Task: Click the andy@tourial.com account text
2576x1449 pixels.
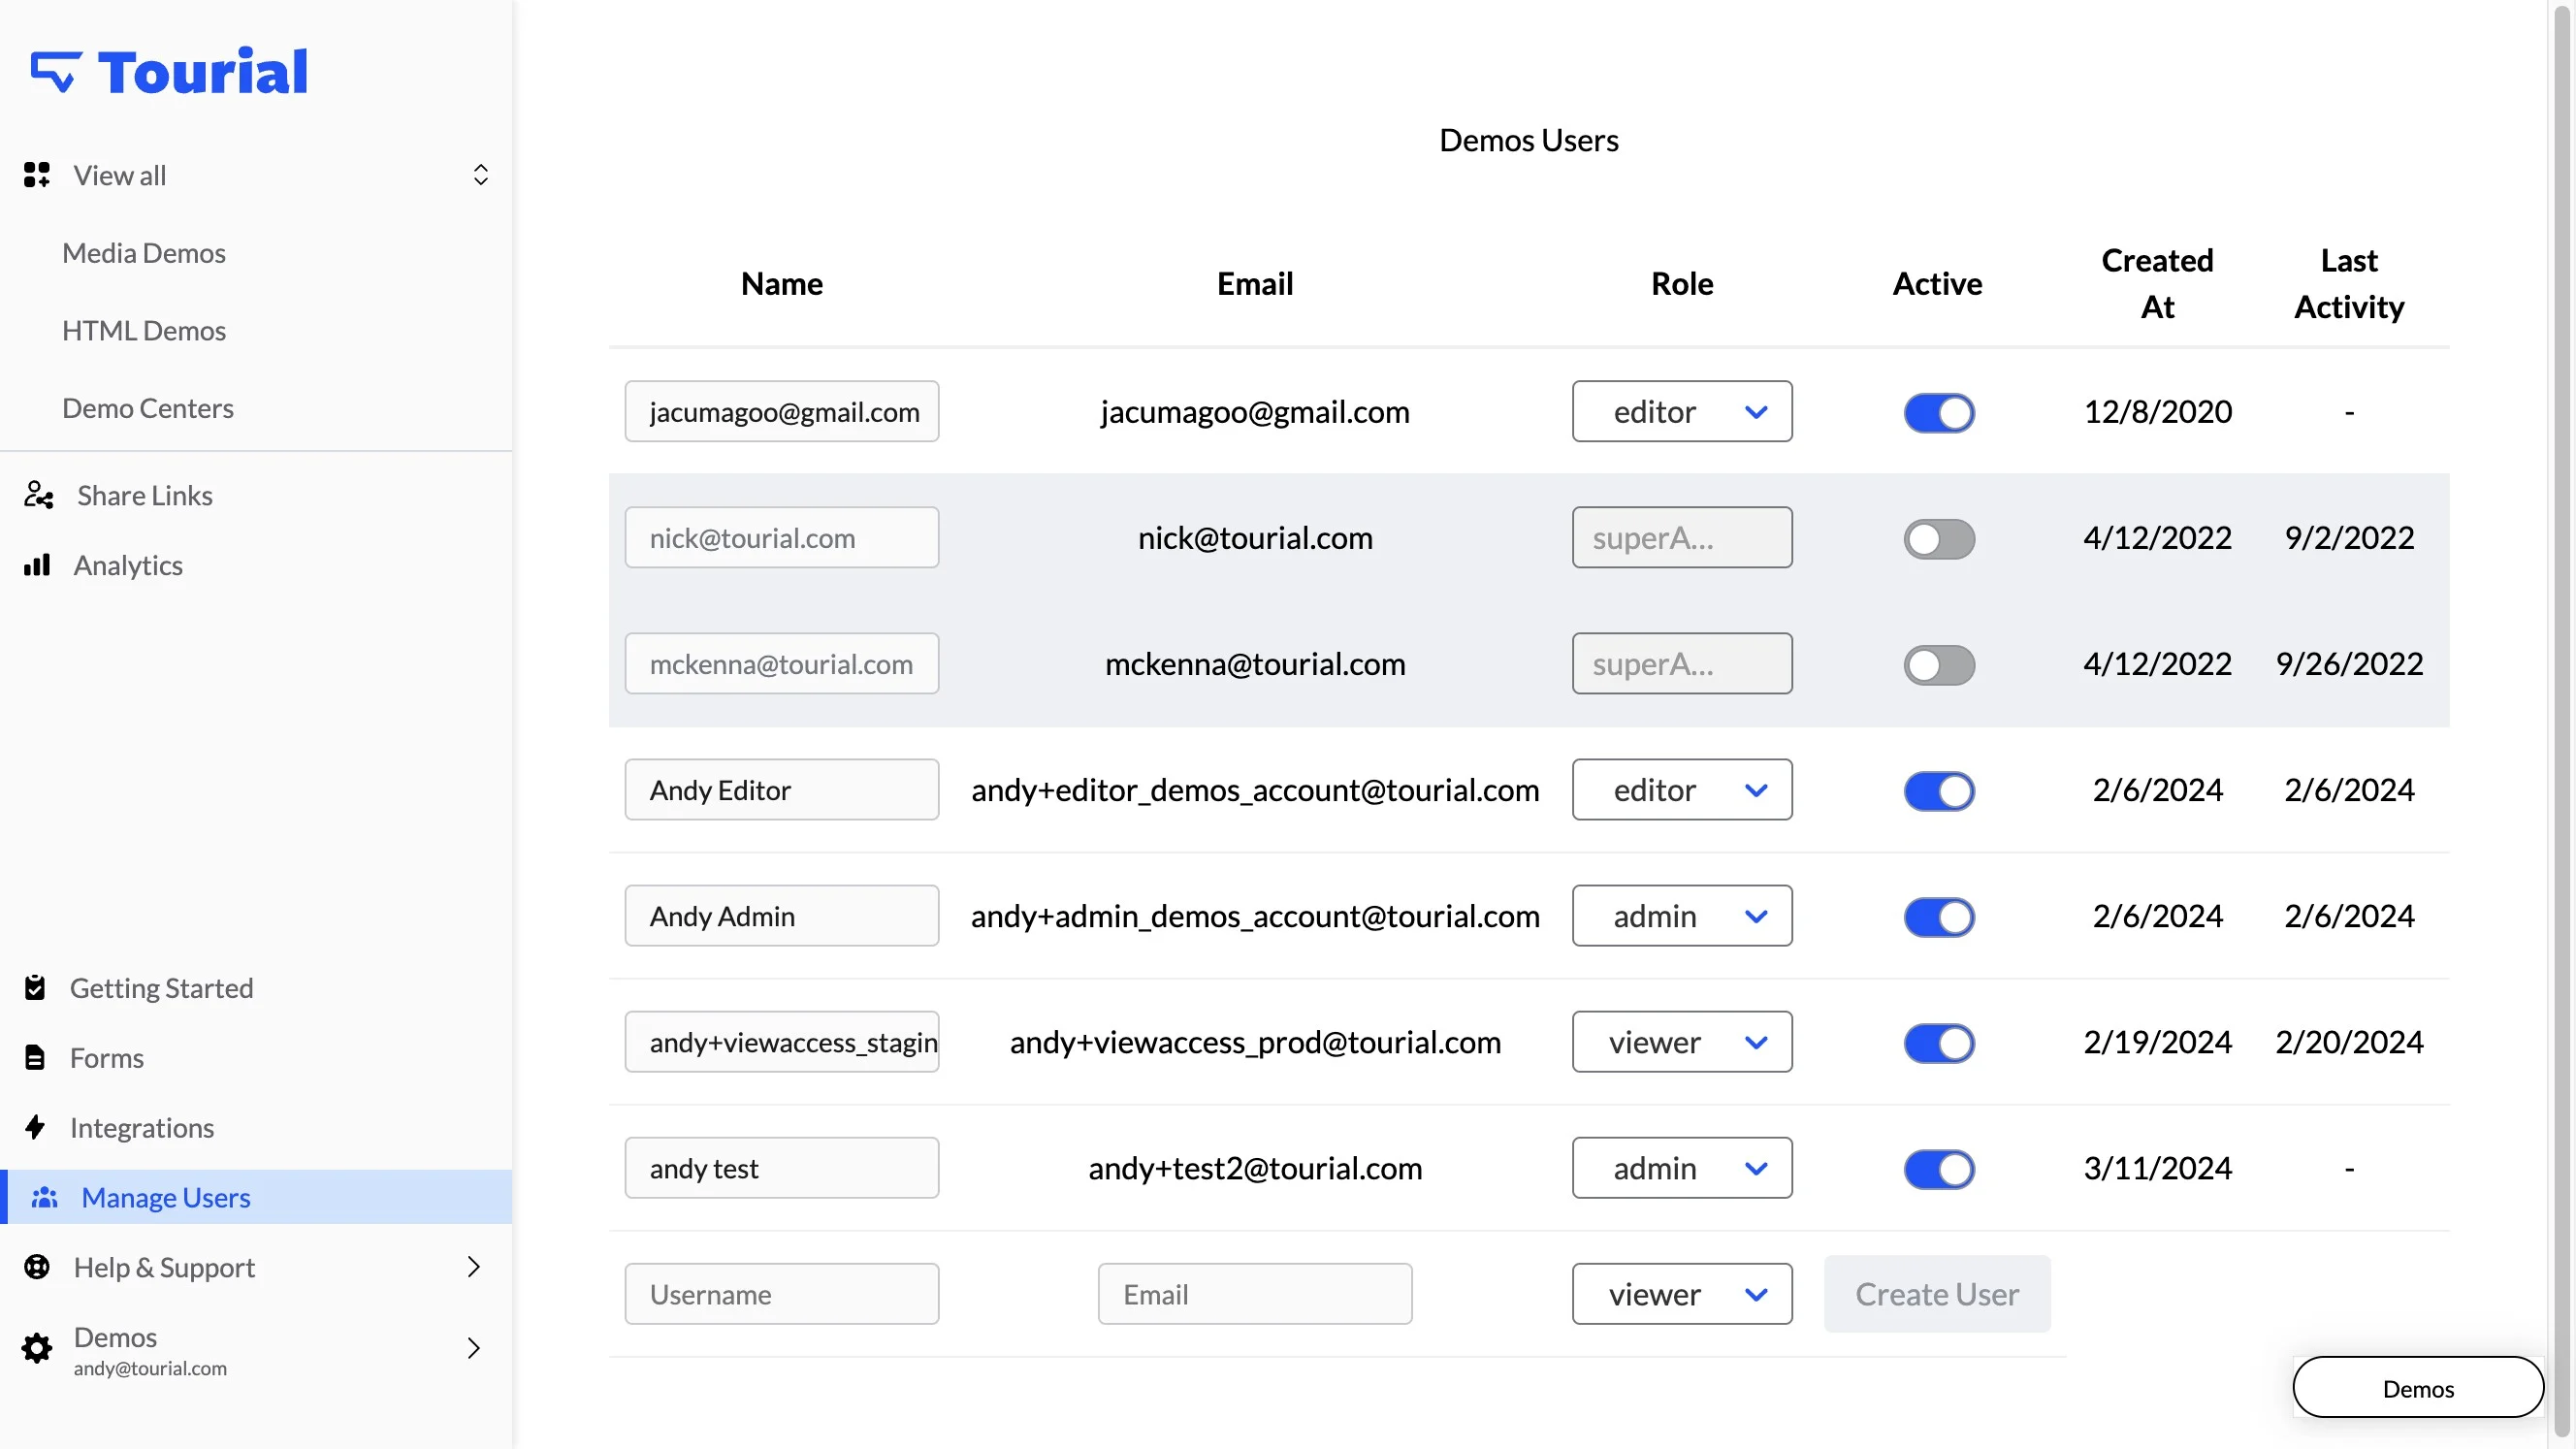Action: (x=150, y=1368)
